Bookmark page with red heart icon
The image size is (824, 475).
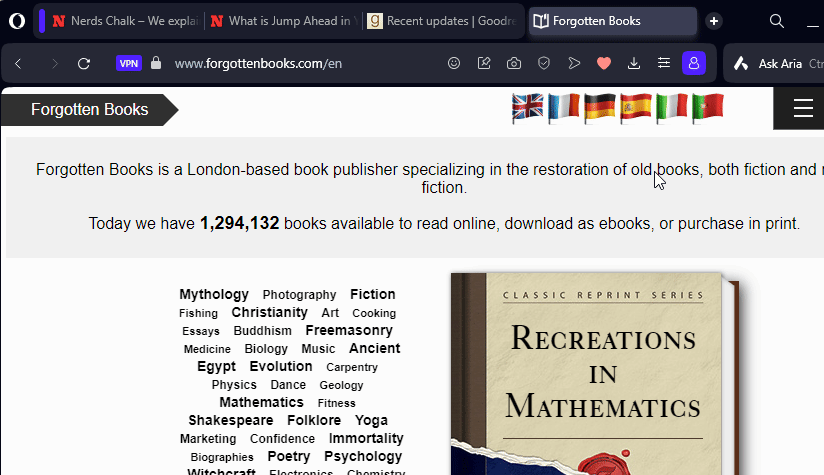604,64
